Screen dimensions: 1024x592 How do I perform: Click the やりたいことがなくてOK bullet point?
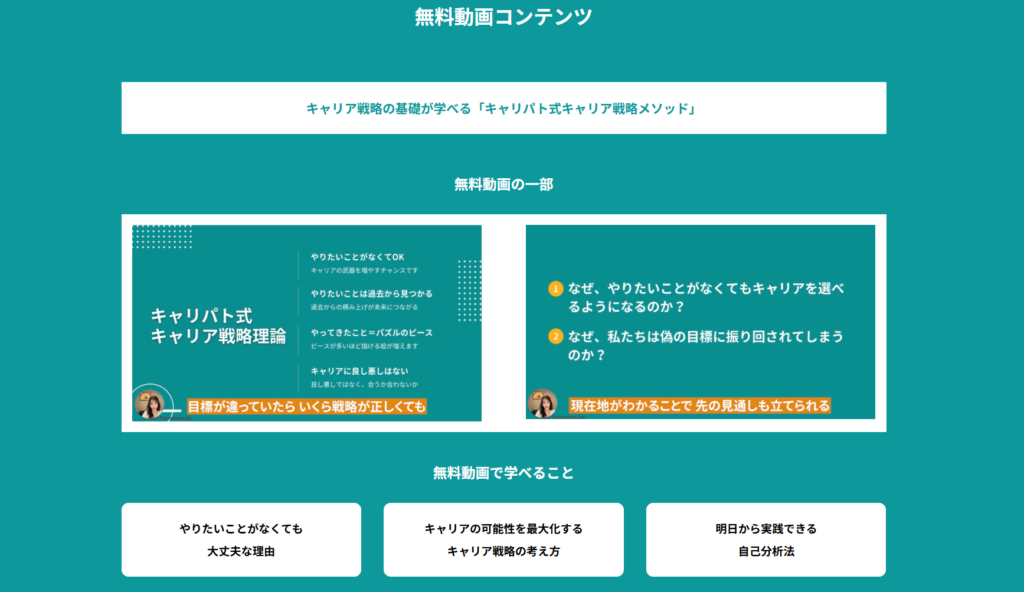[357, 257]
